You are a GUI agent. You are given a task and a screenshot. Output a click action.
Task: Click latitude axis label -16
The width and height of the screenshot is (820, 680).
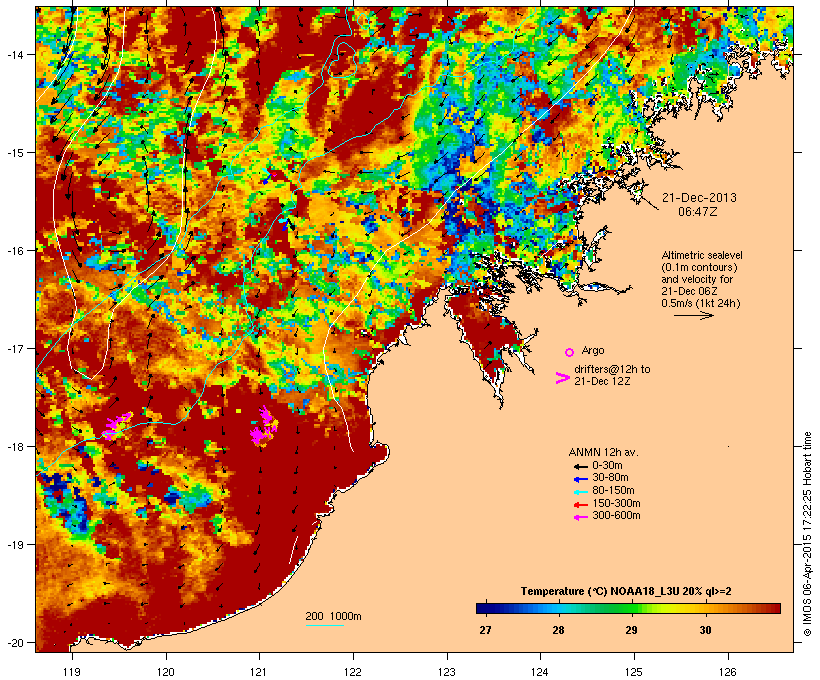point(14,251)
